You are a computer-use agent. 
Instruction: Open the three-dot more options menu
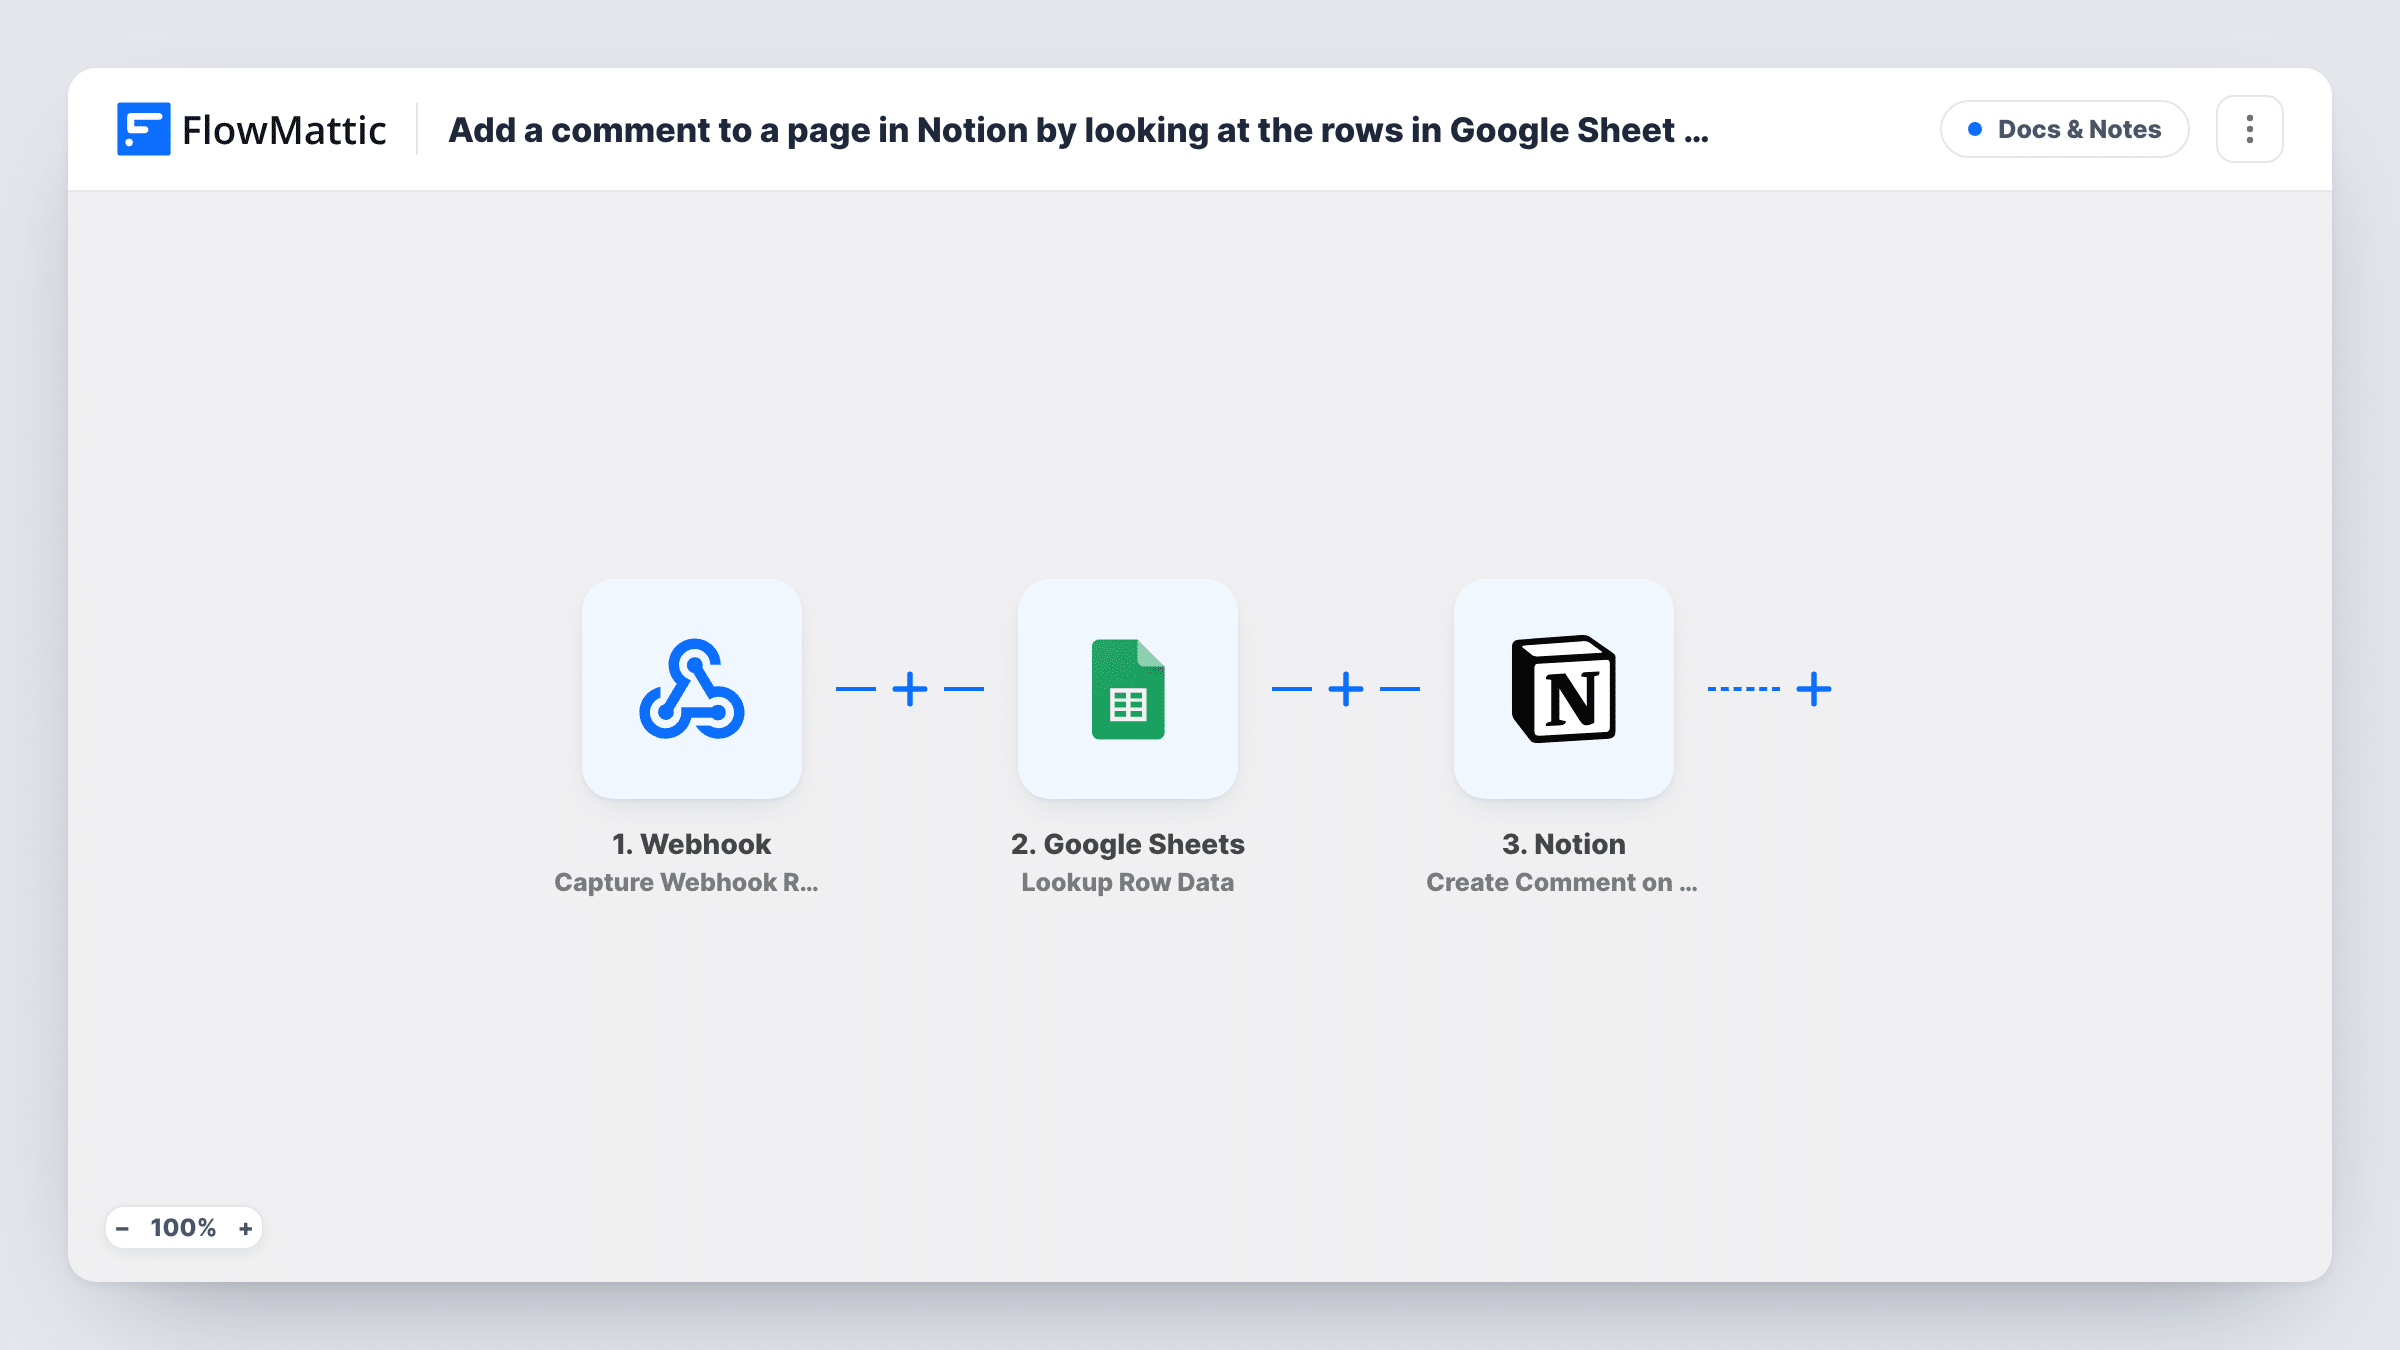2250,129
